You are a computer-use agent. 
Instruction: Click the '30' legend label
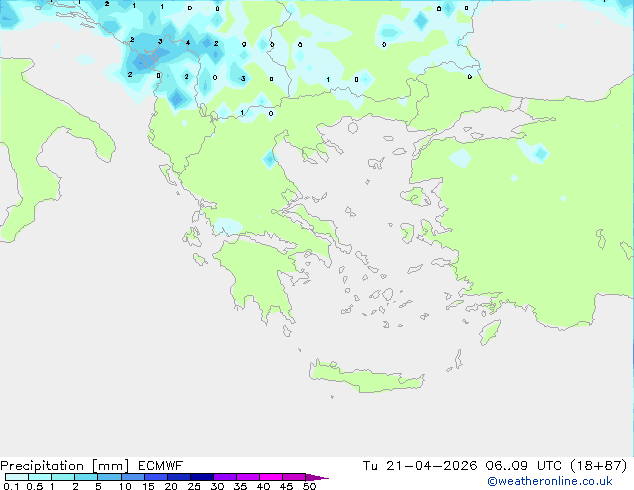click(217, 486)
